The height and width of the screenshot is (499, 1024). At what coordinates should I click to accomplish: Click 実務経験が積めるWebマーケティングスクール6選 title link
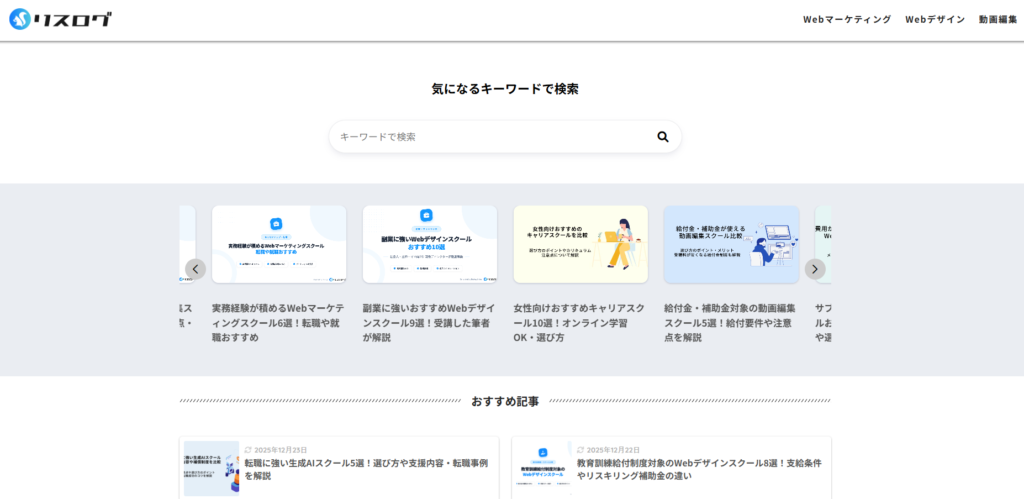pyautogui.click(x=279, y=323)
